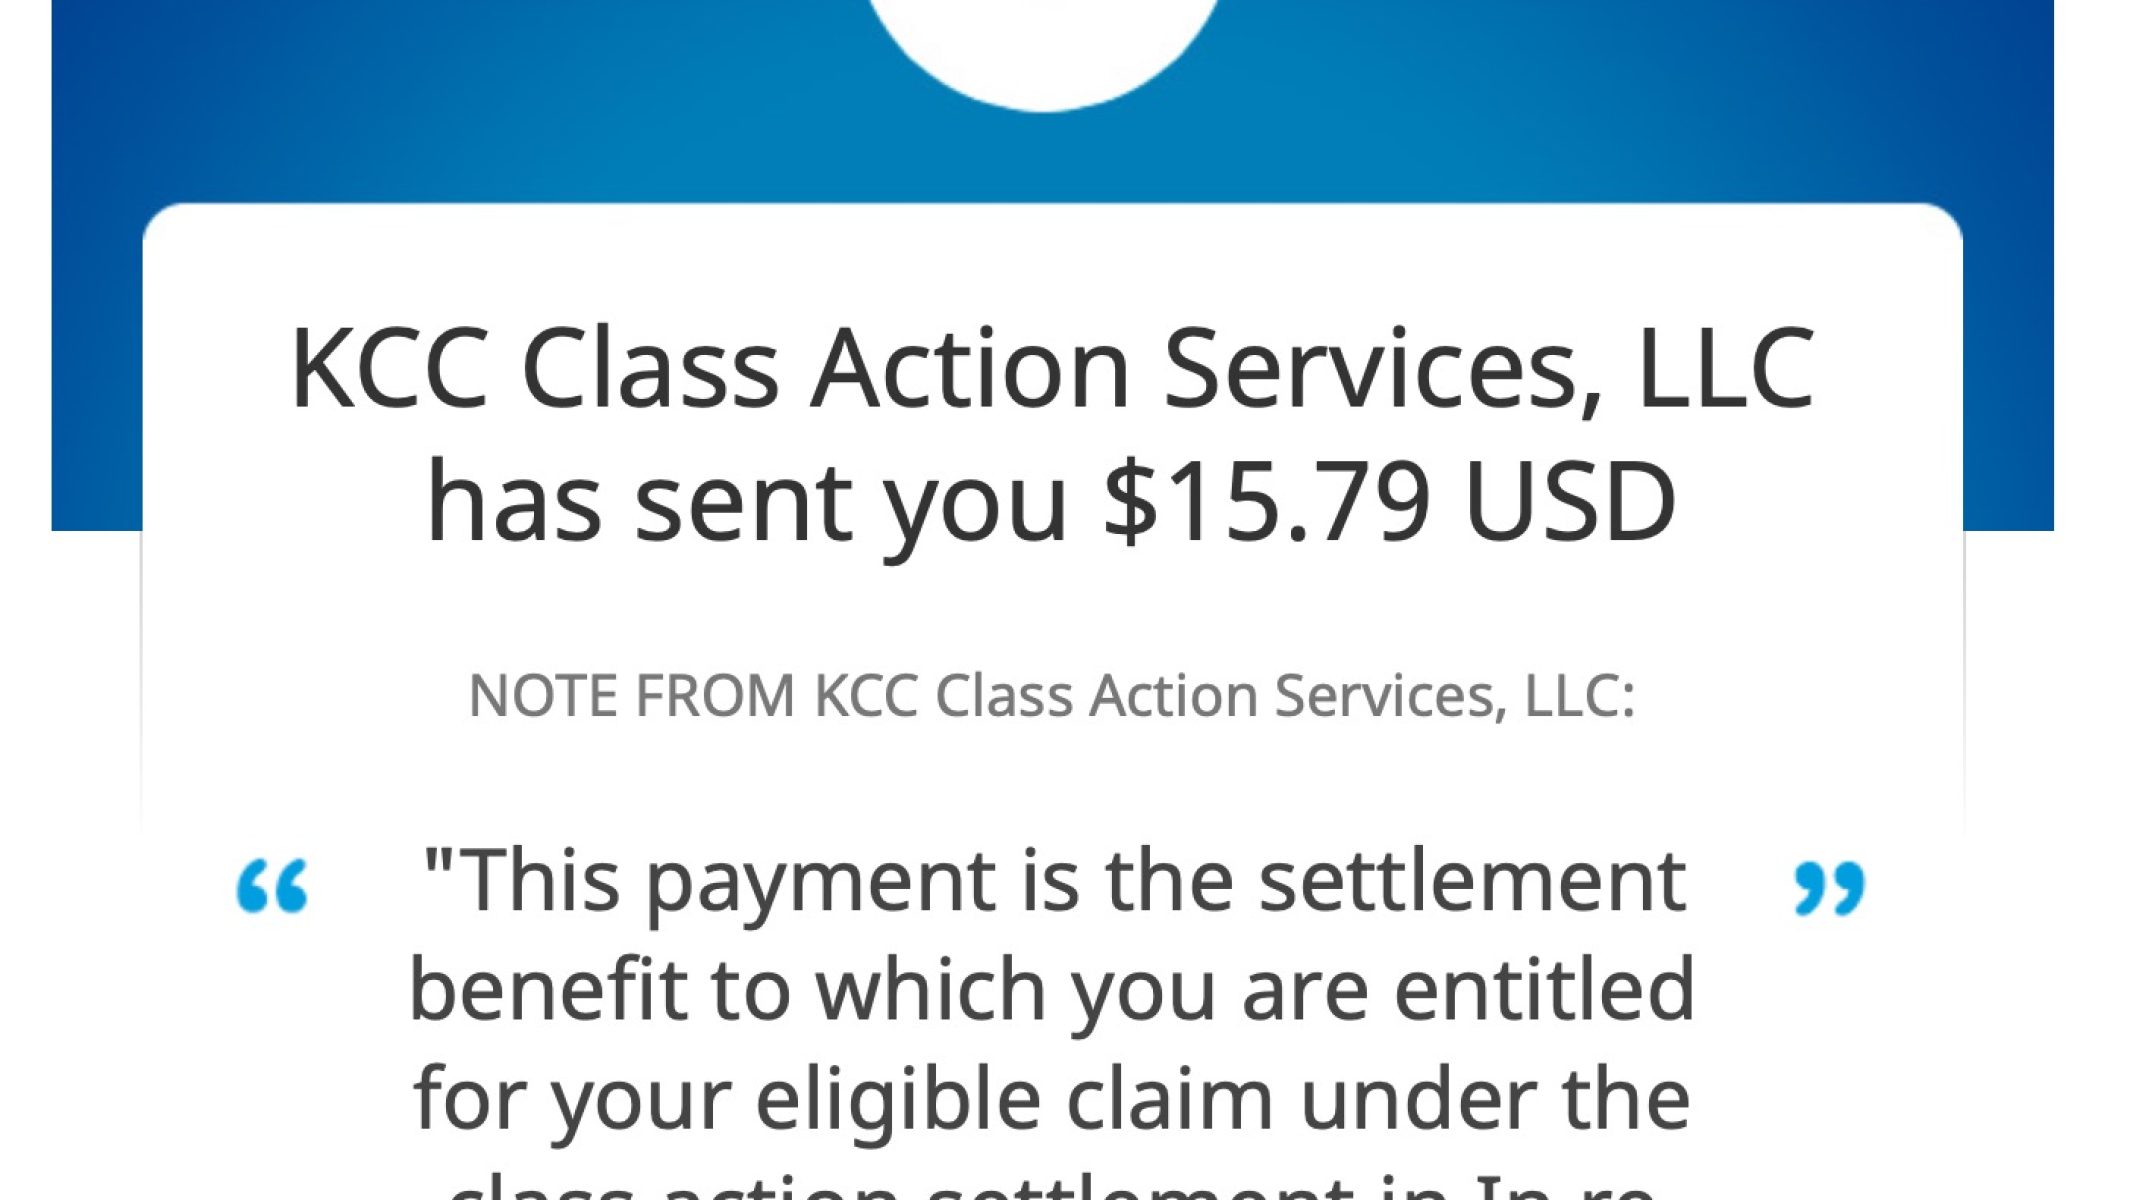Viewport: 2133px width, 1200px height.
Task: Click the closing blue quotation mark icon
Action: coord(1829,886)
